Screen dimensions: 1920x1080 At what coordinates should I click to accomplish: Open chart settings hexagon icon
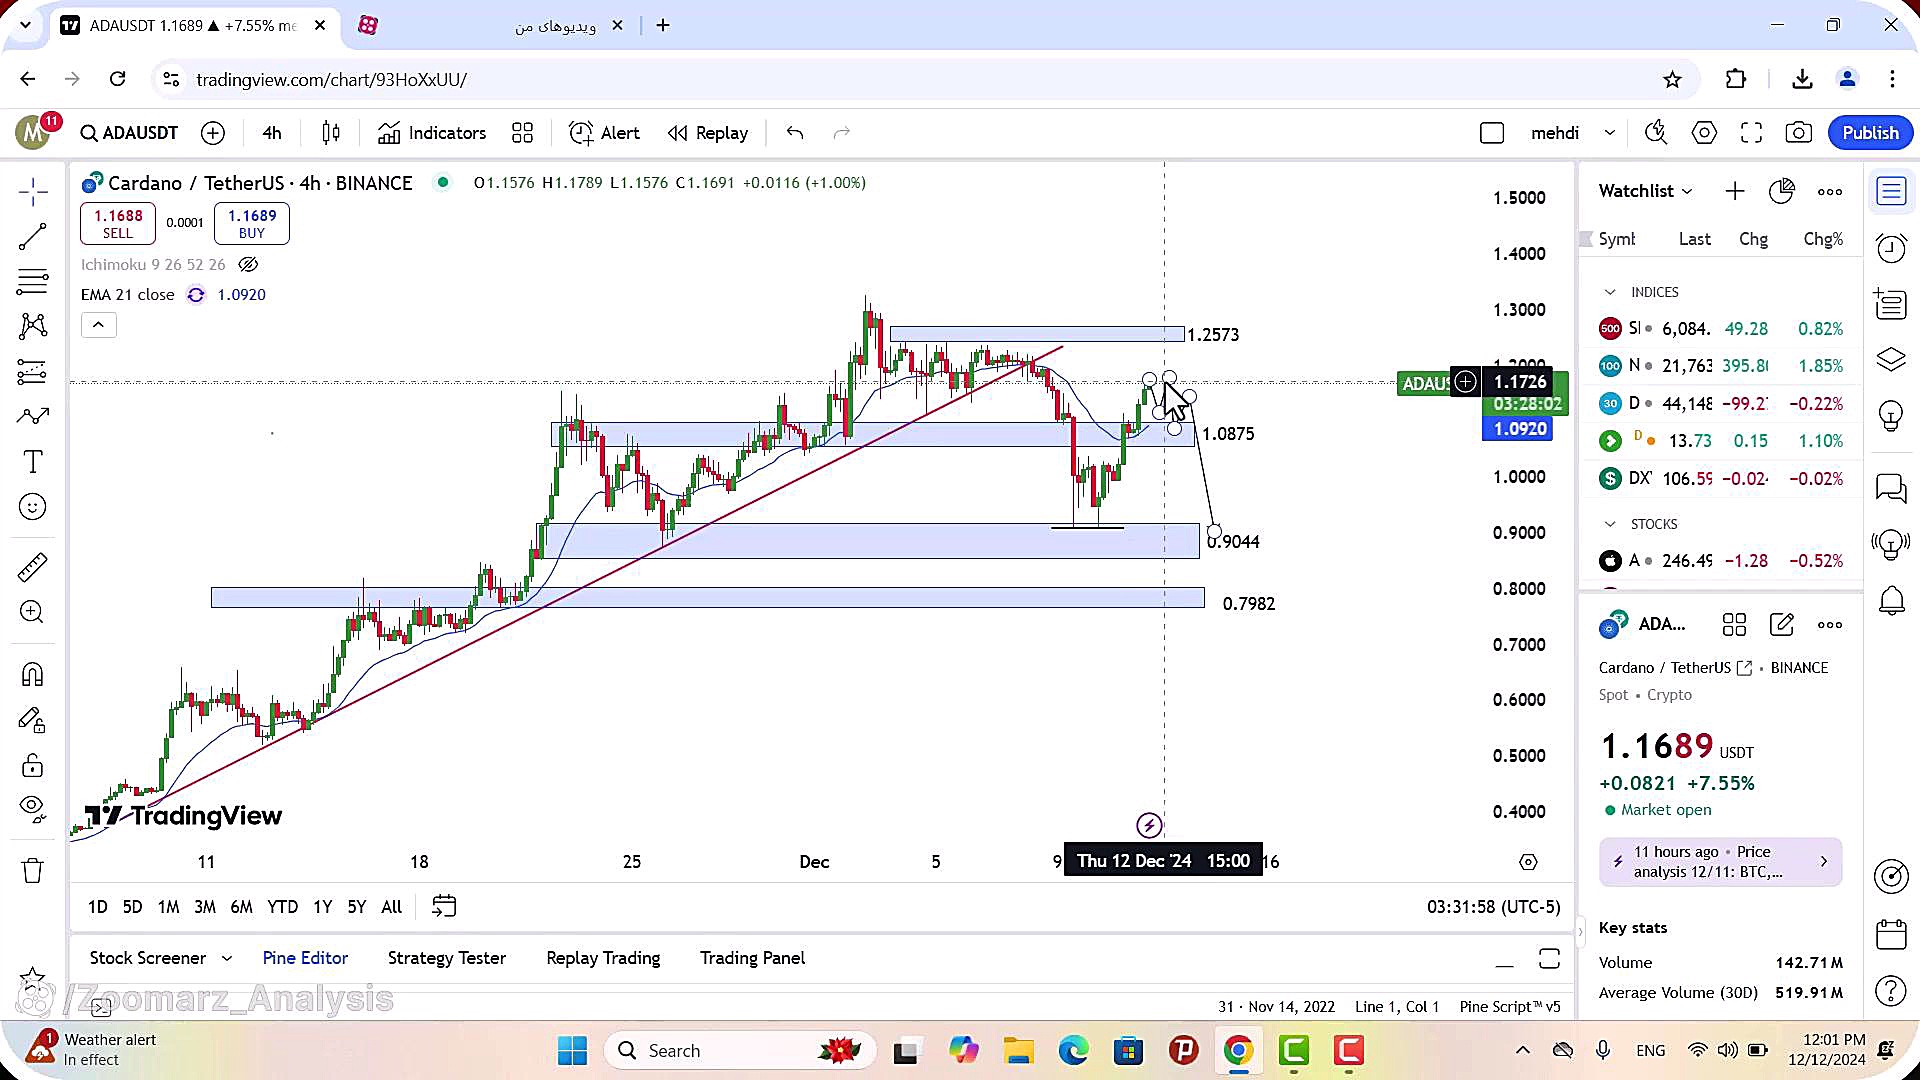tap(1704, 133)
